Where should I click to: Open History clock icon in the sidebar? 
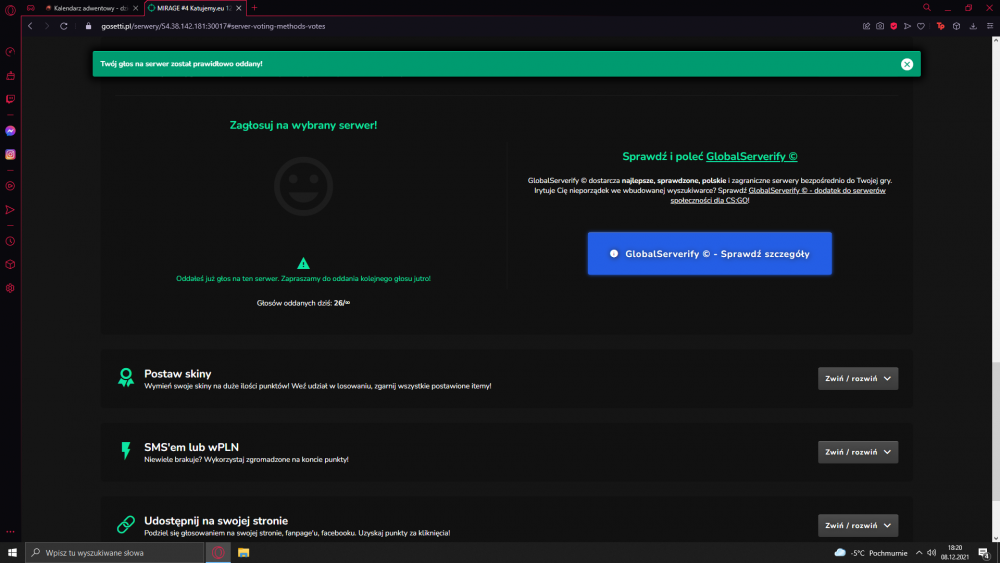pyautogui.click(x=10, y=241)
